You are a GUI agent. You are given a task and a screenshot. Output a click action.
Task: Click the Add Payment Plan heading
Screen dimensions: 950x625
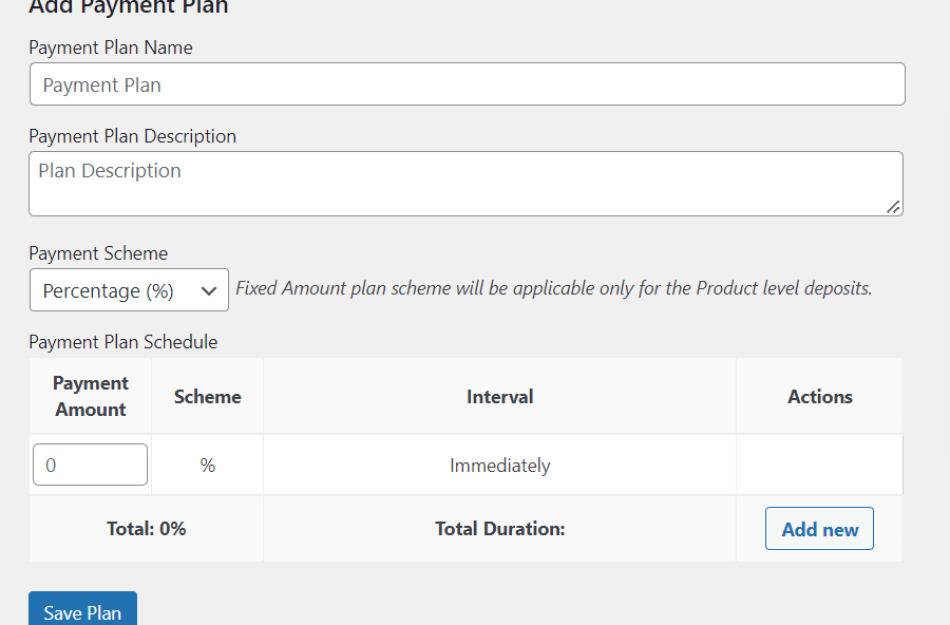[128, 8]
